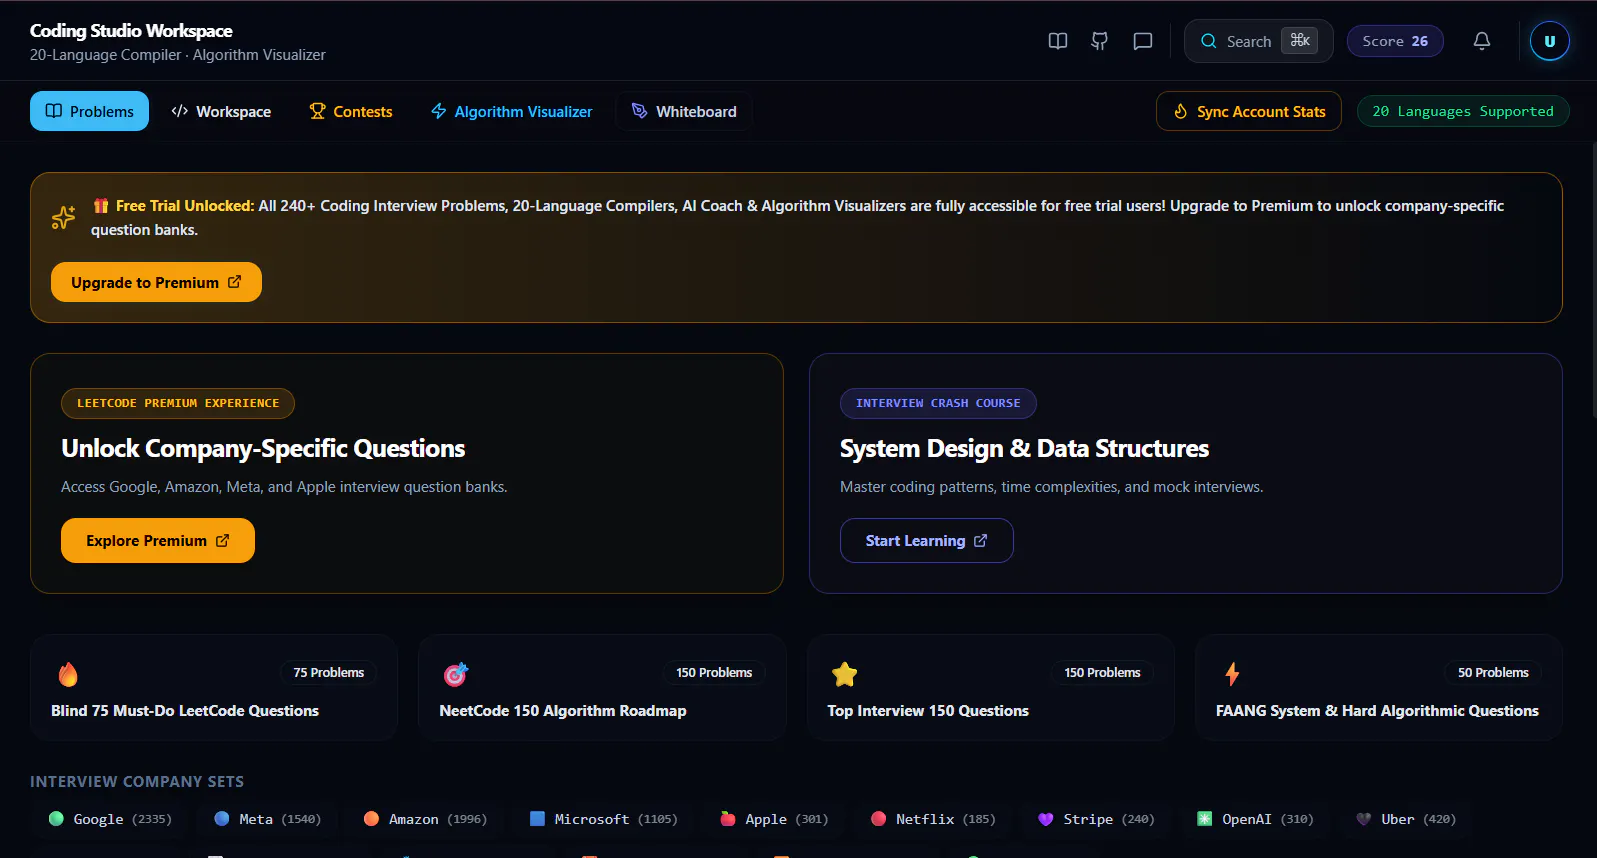This screenshot has width=1597, height=858.
Task: Click the flame icon on Blind 75 card
Action: pos(68,674)
